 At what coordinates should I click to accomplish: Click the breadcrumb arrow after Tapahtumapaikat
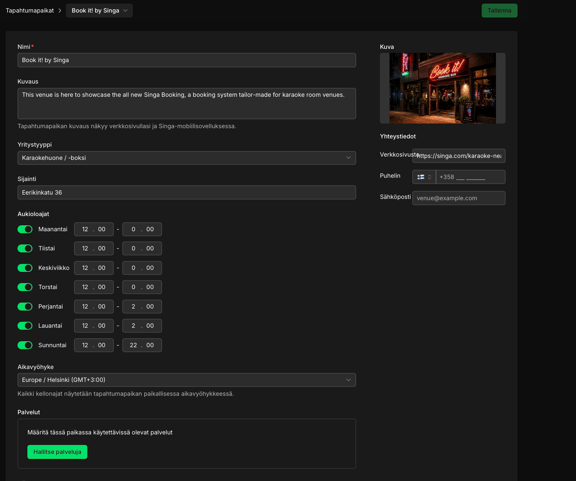pyautogui.click(x=60, y=11)
